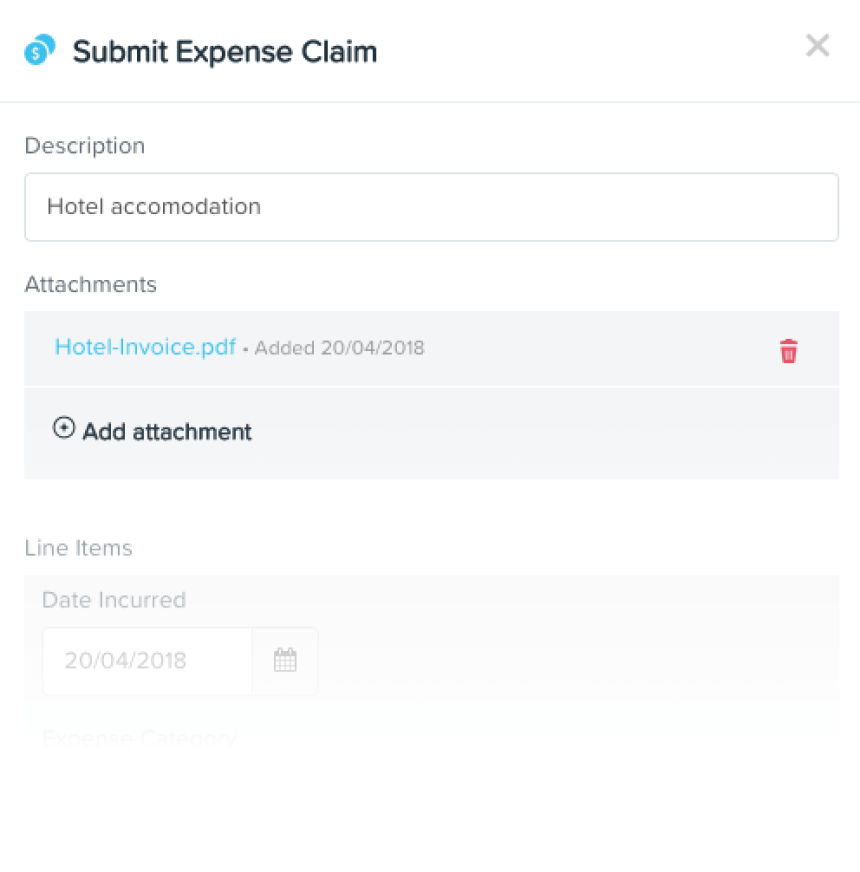Click the Description input field
Screen dimensions: 860x872
pyautogui.click(x=431, y=207)
